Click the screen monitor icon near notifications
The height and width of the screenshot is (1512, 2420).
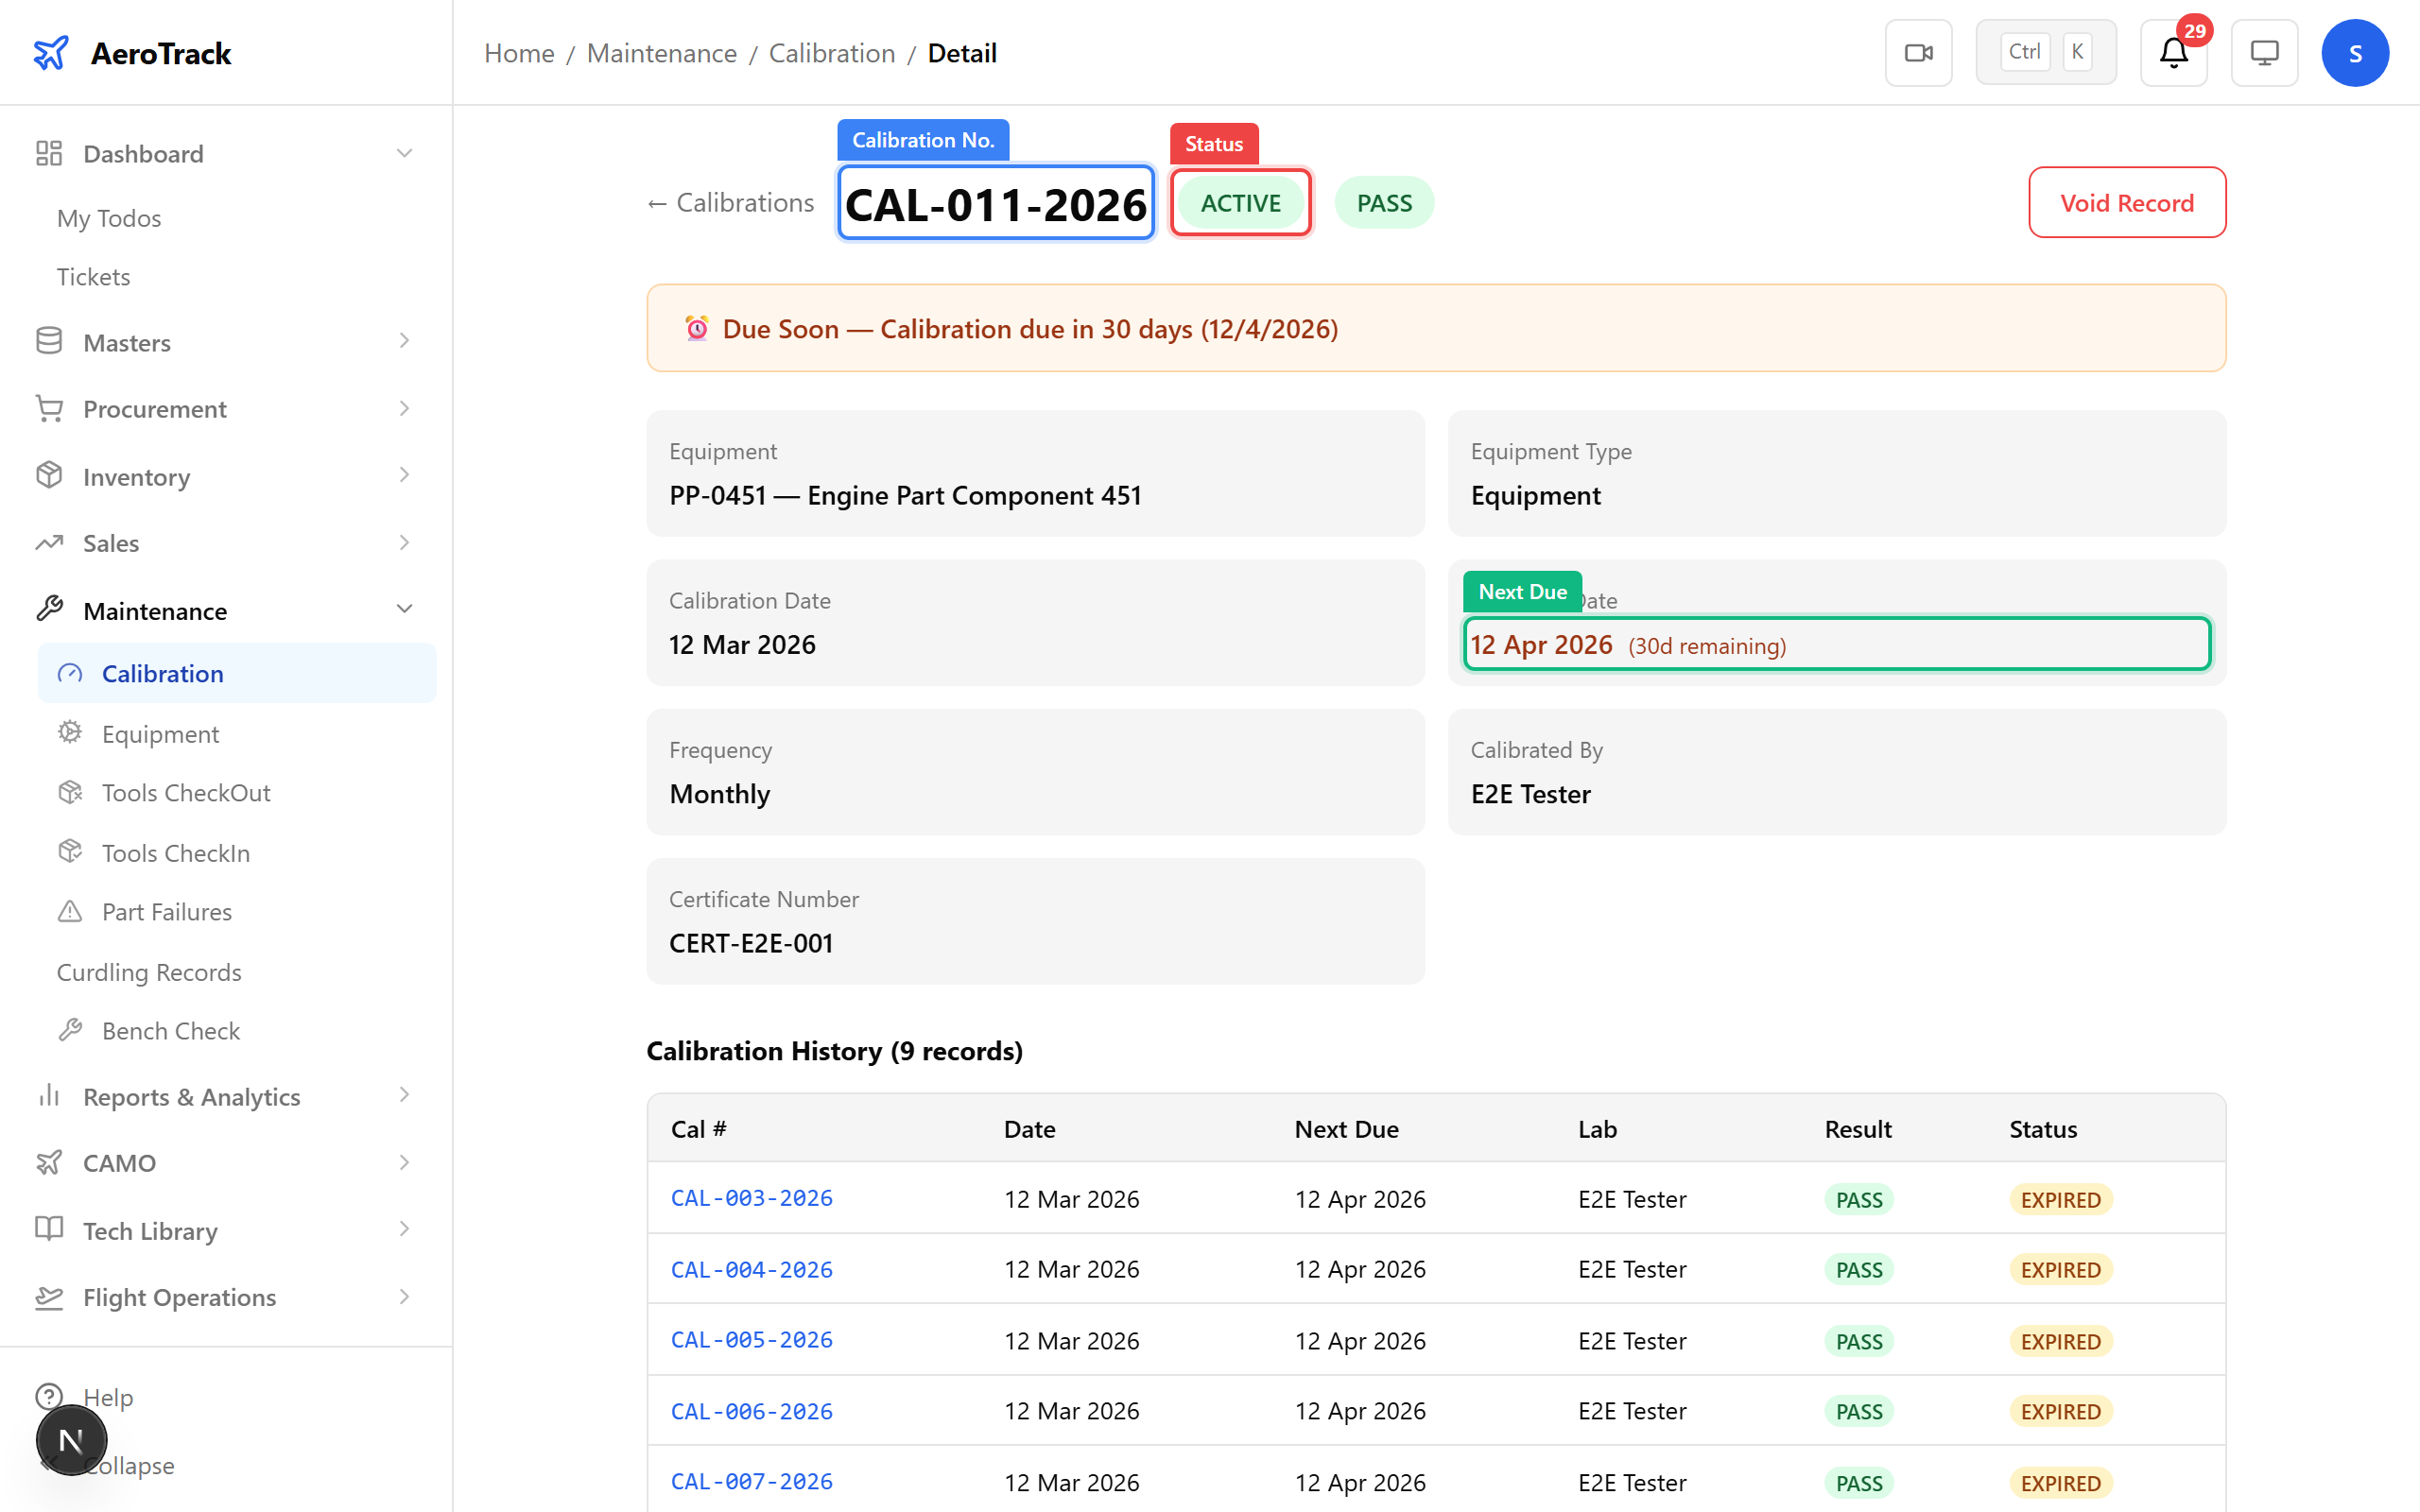[x=2264, y=52]
